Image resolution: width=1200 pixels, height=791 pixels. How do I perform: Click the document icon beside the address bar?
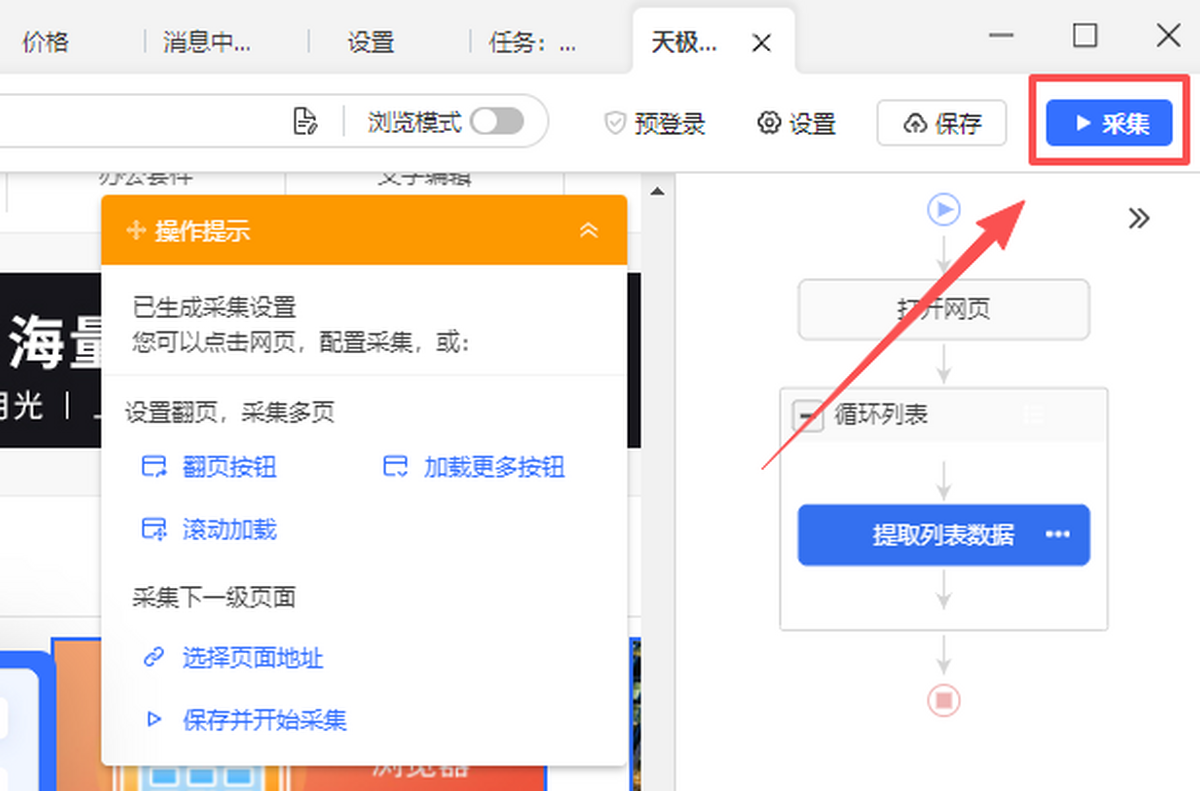pos(307,119)
